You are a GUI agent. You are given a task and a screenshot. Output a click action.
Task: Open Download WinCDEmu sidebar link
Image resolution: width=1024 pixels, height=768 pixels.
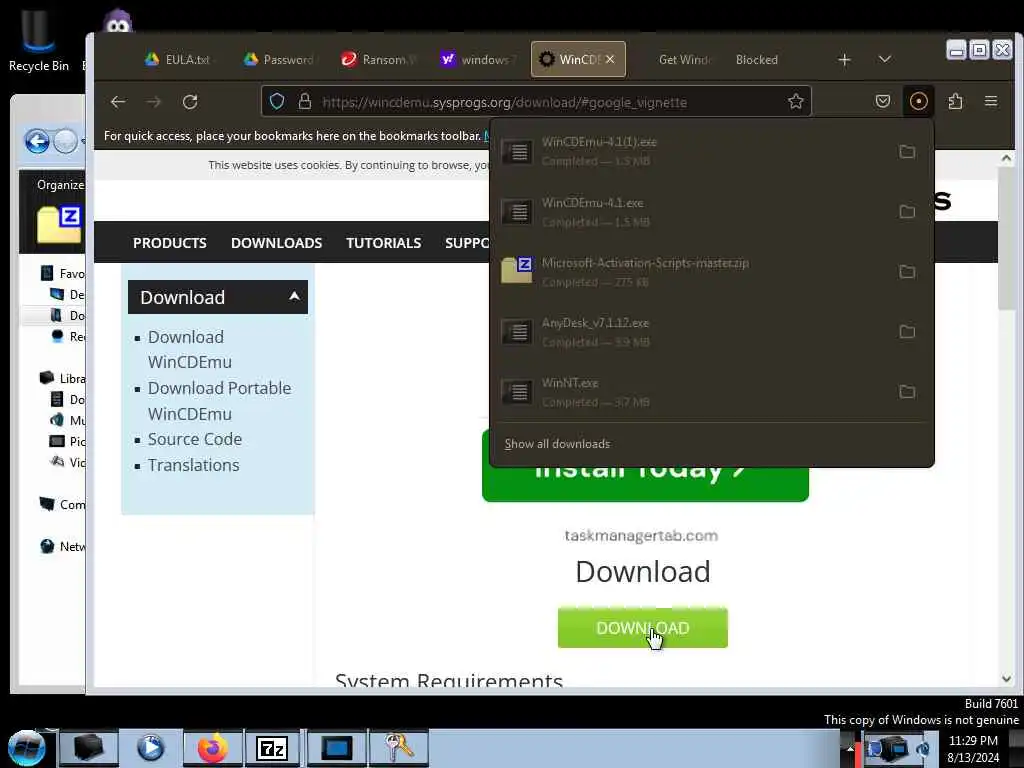tap(189, 349)
